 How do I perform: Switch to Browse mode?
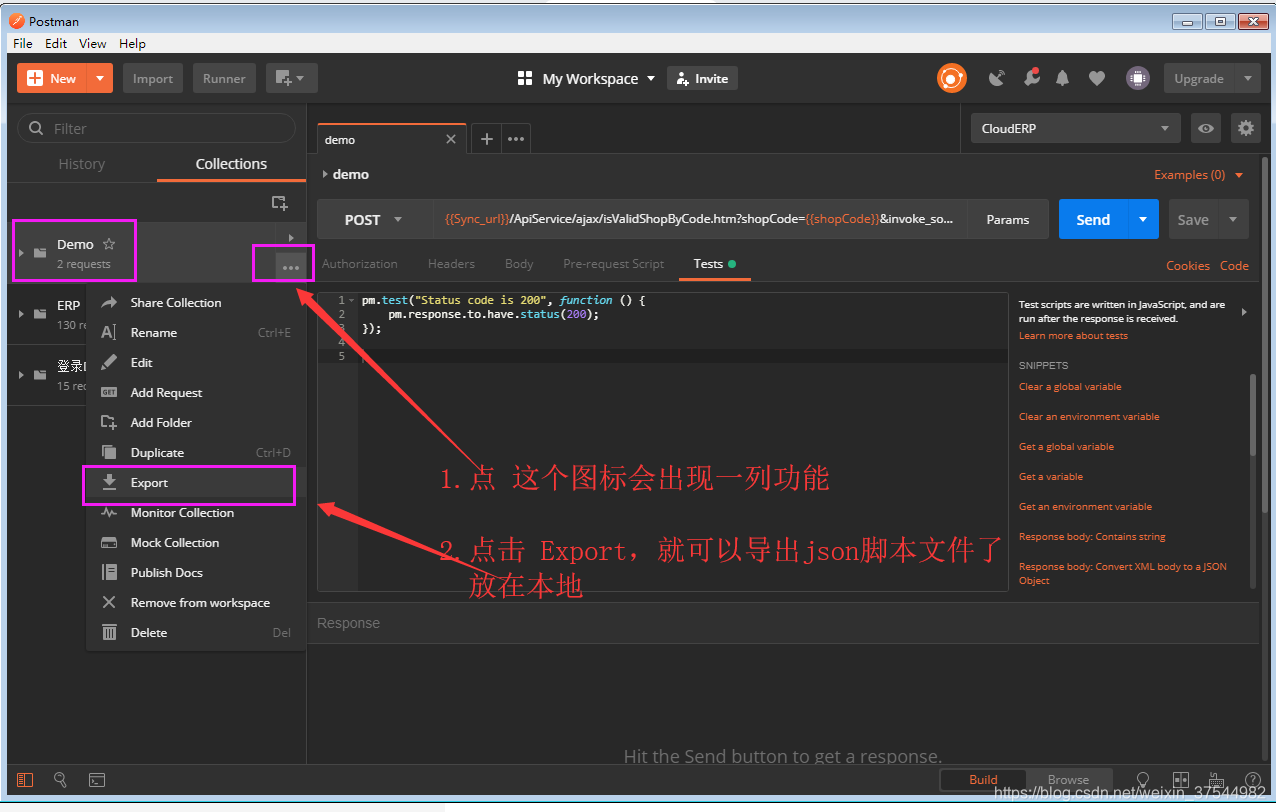click(1068, 780)
